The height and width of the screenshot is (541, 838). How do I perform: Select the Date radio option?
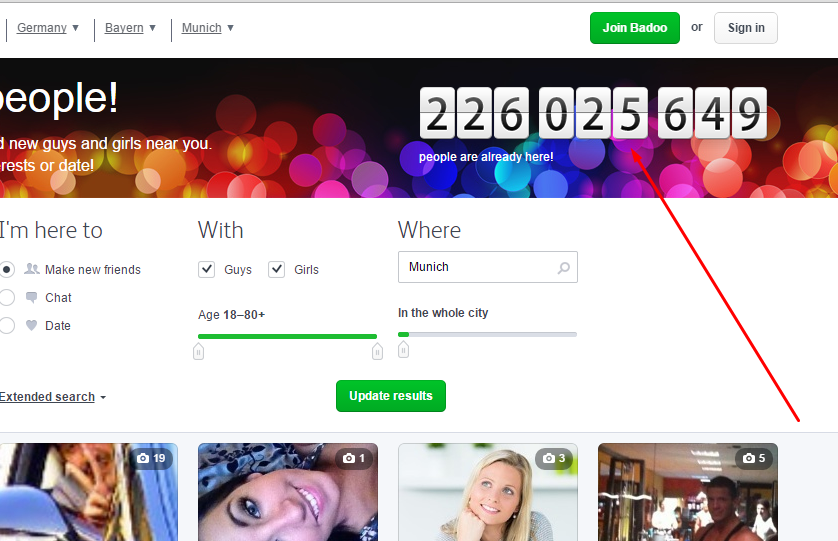coord(7,325)
